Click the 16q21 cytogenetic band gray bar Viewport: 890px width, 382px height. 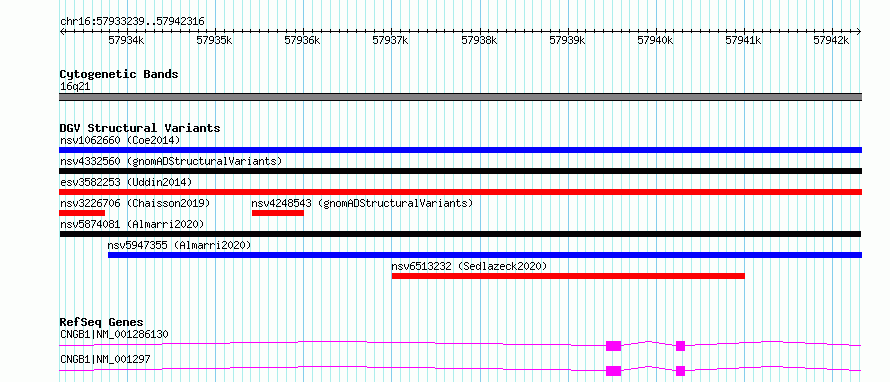pos(460,97)
